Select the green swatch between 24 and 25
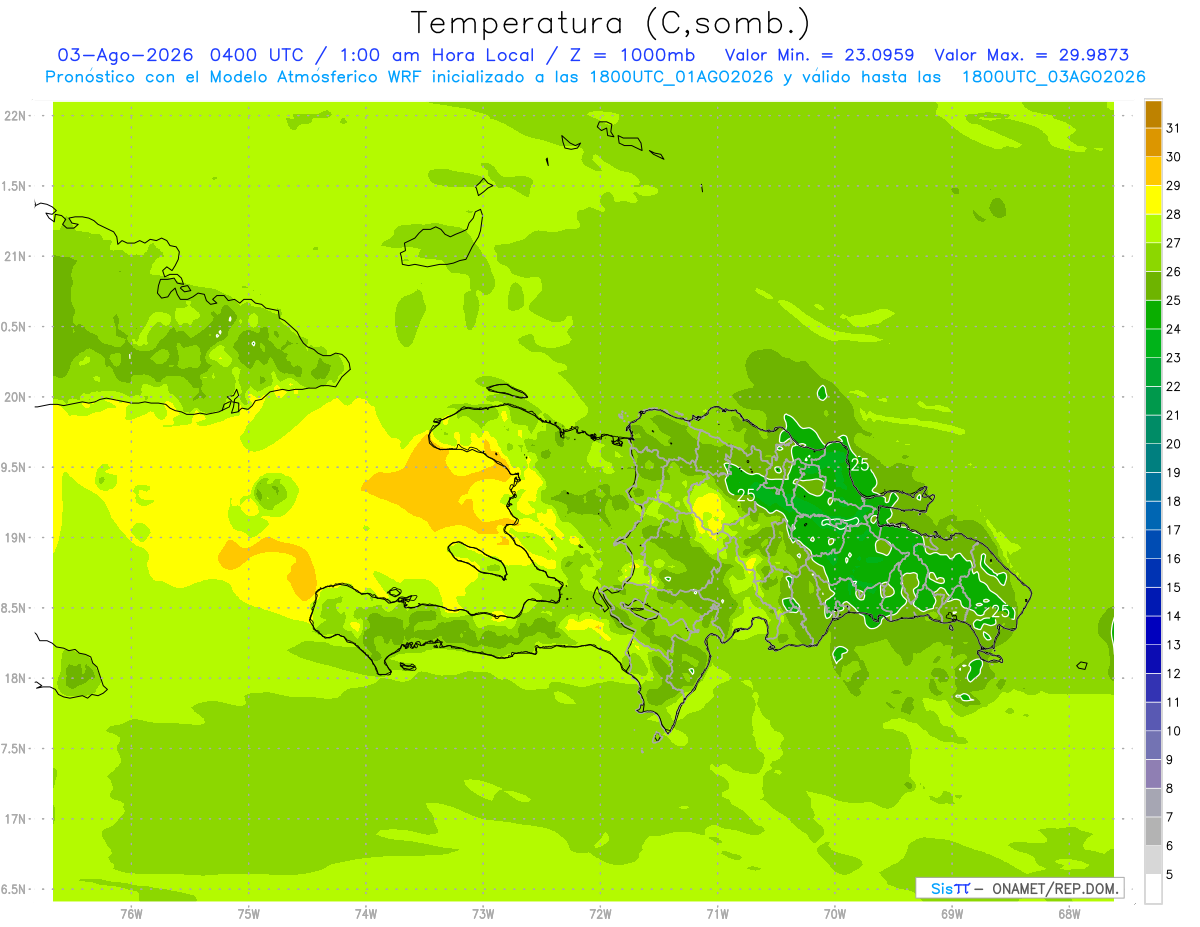Screen dimensions: 1200x927 [x=1153, y=315]
